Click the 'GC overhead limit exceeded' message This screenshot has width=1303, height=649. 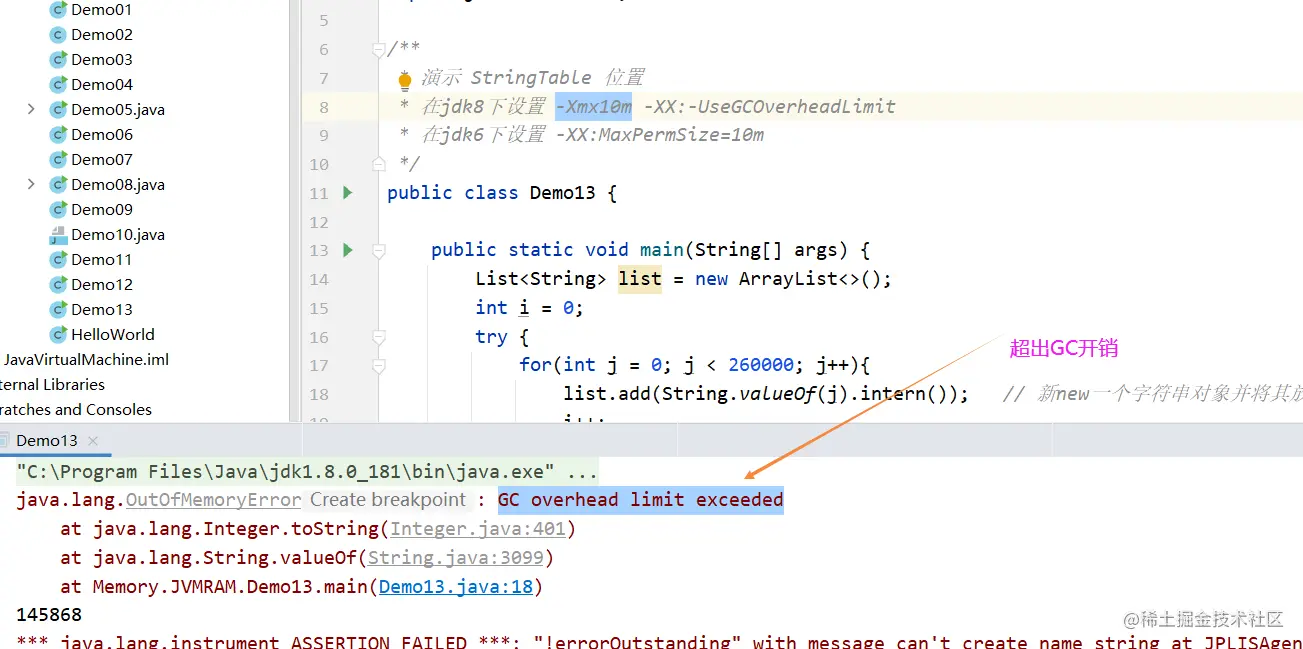click(641, 500)
